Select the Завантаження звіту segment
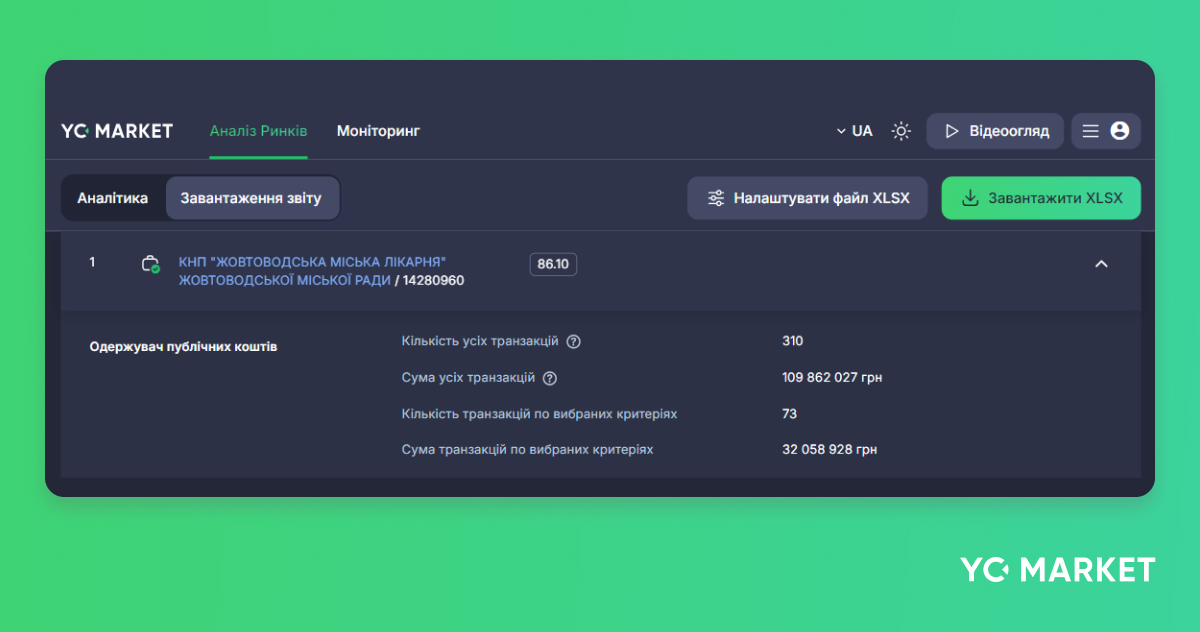The width and height of the screenshot is (1200, 632). (251, 198)
